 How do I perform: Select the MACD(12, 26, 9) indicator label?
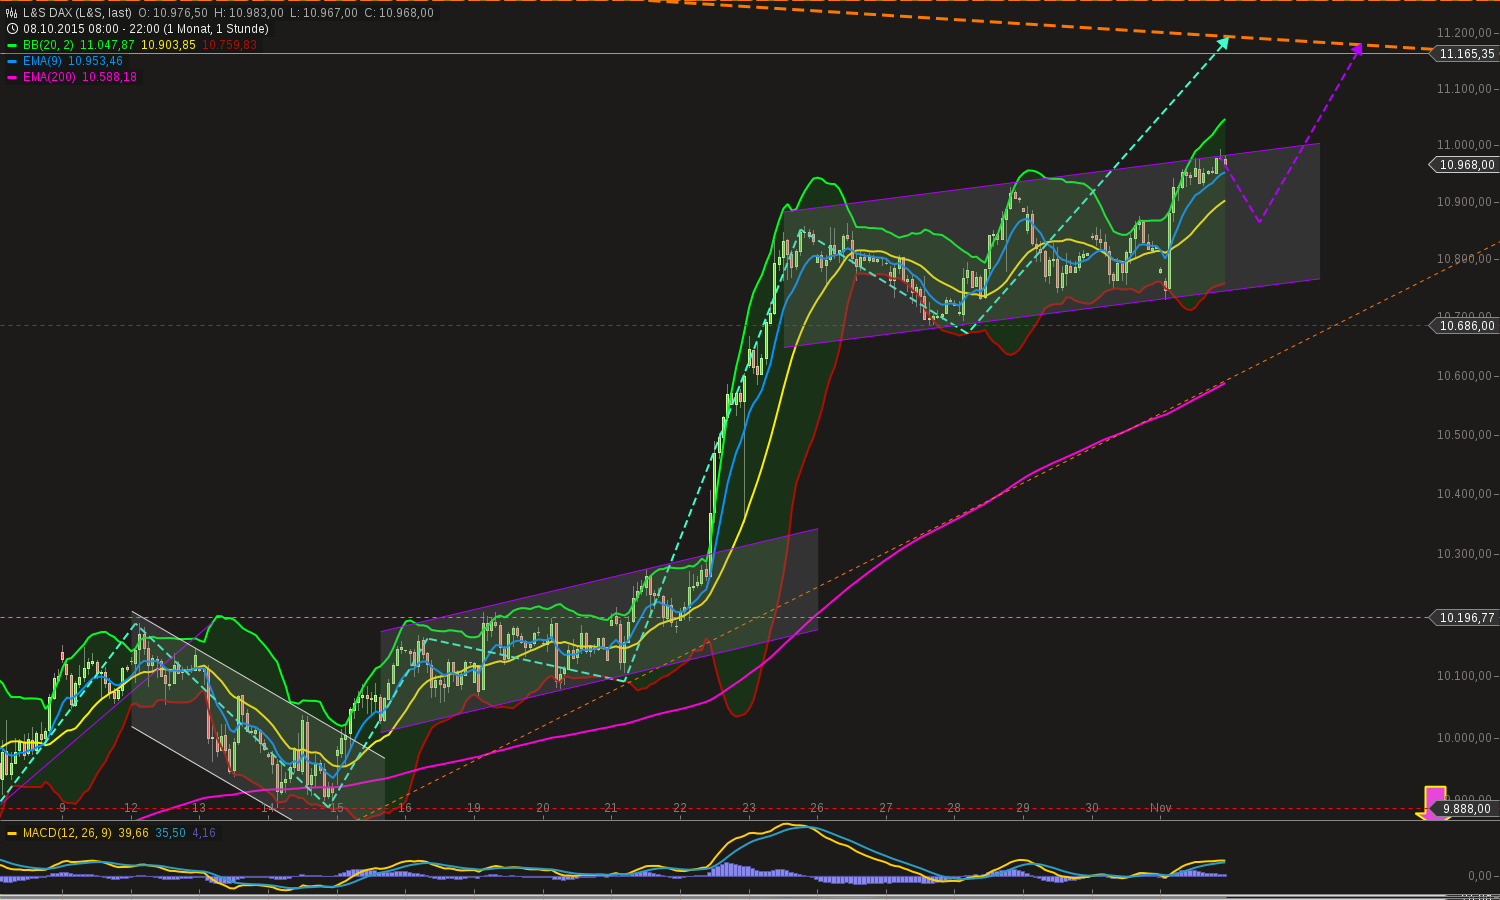[67, 833]
